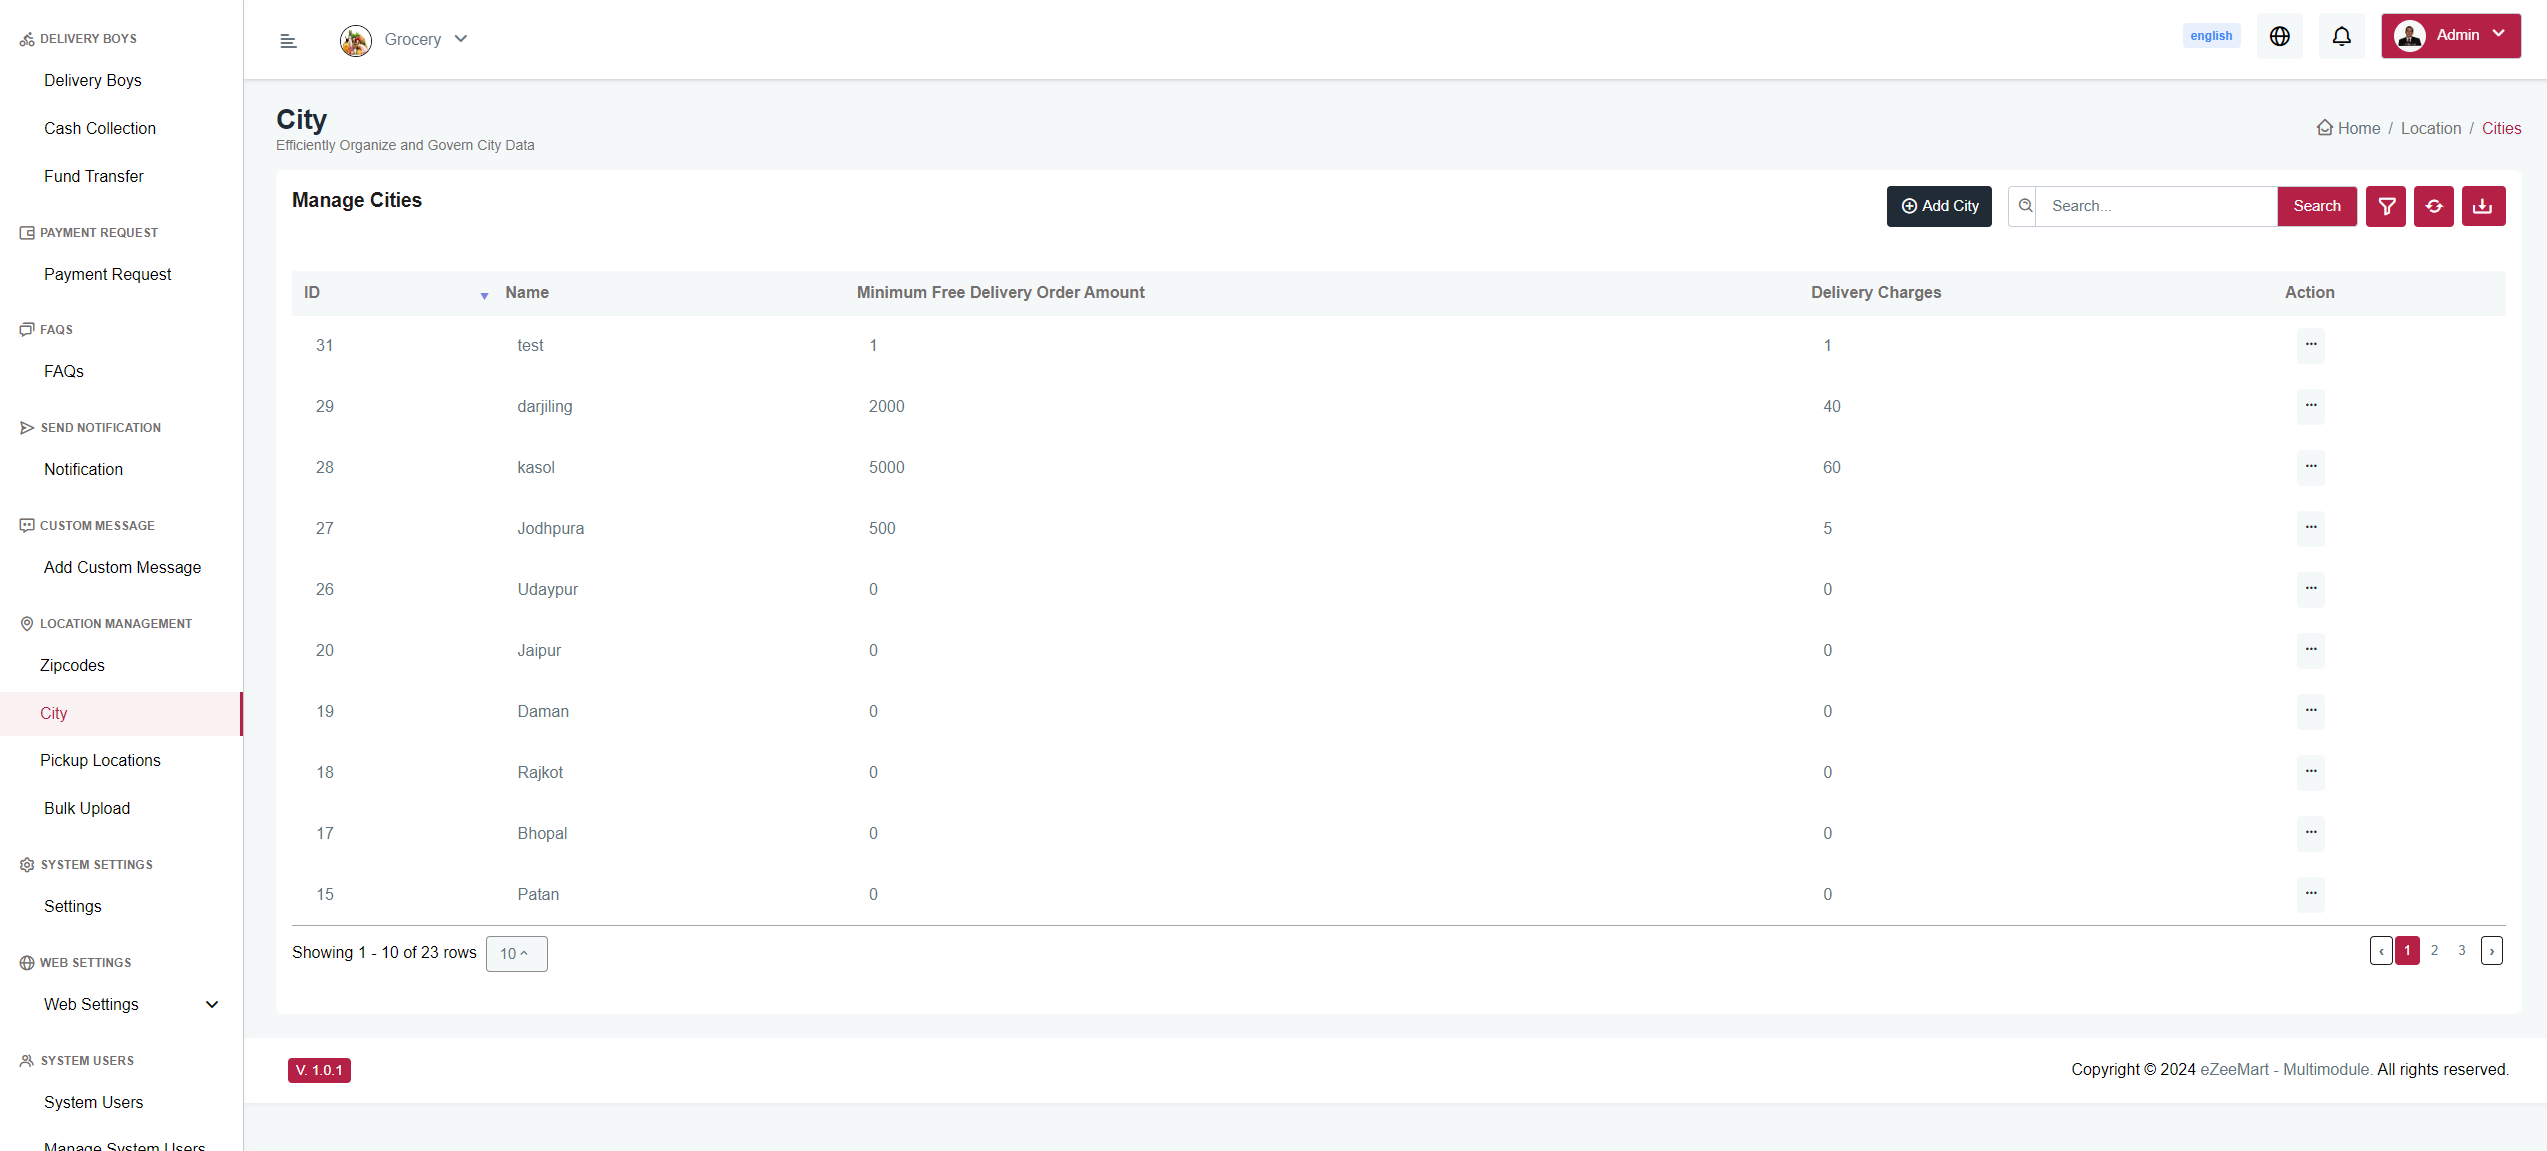Open the notifications bell icon

click(2341, 36)
